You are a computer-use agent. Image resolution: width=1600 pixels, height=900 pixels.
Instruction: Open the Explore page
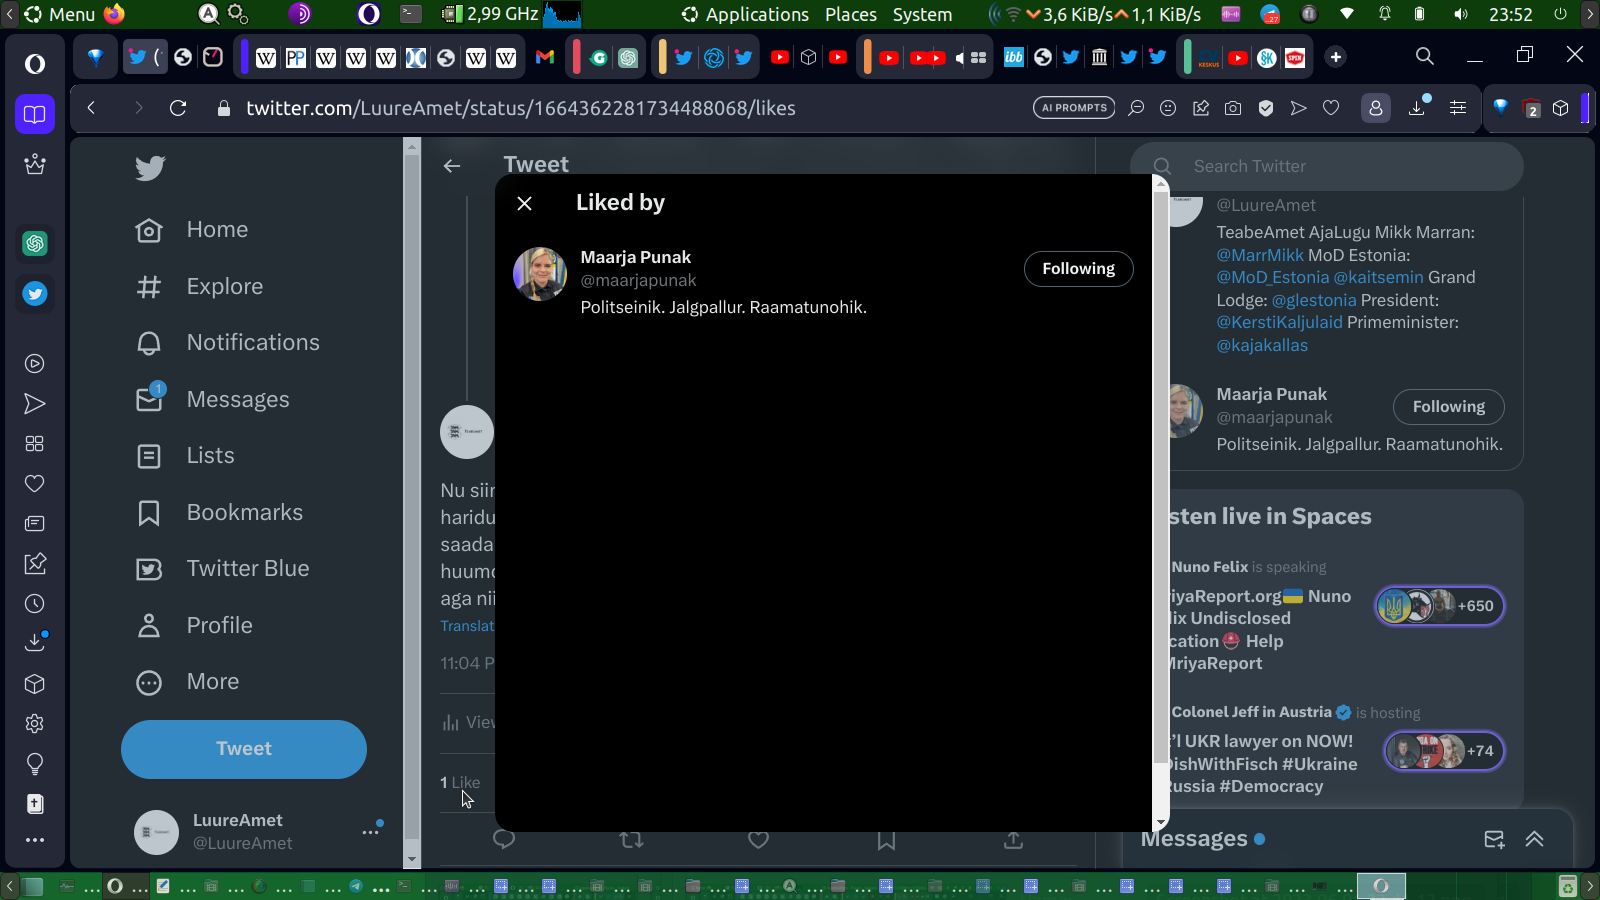pyautogui.click(x=200, y=287)
